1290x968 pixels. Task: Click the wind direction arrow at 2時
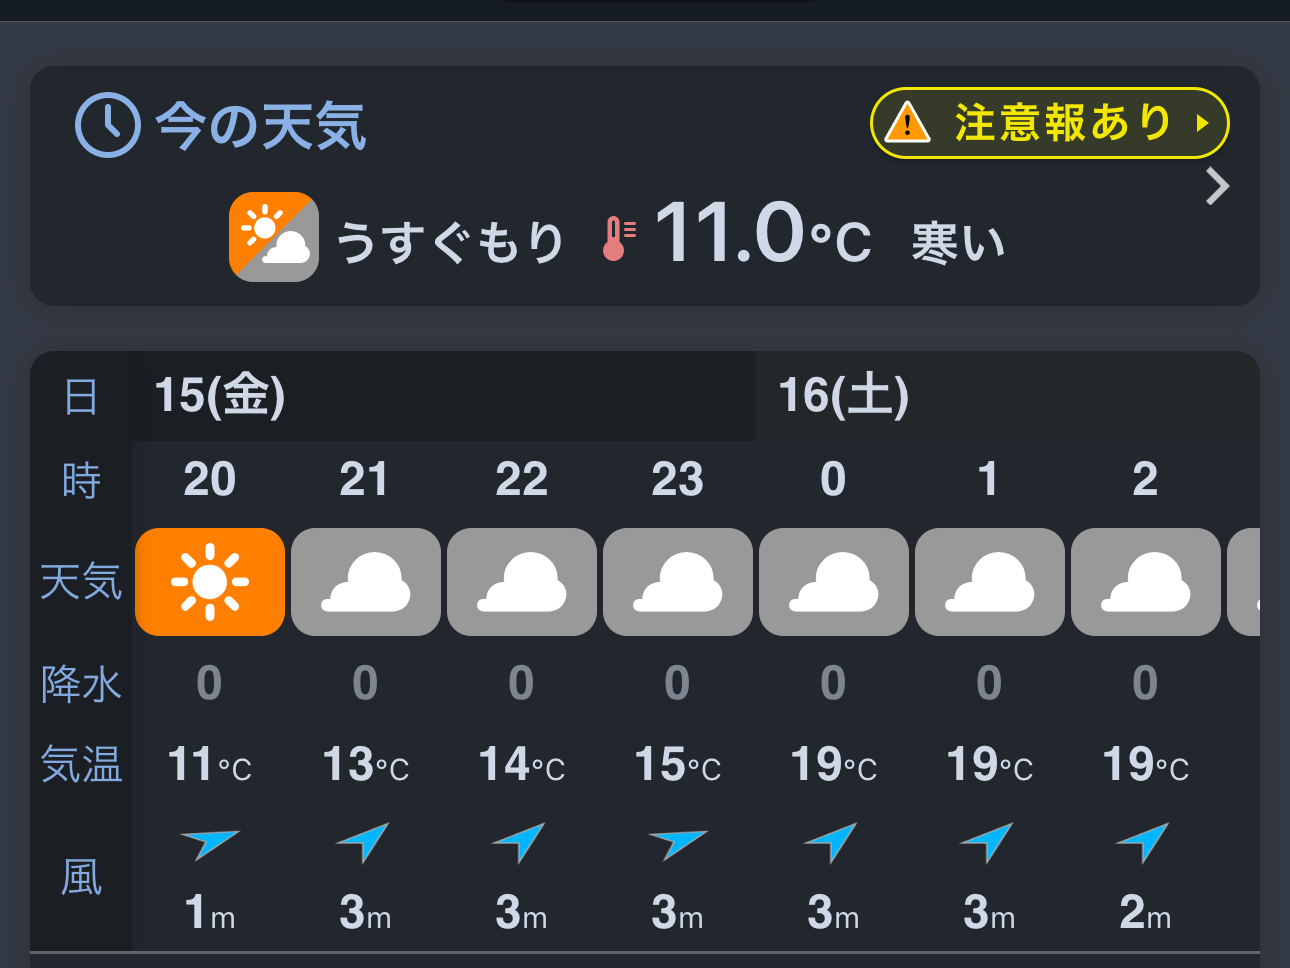pyautogui.click(x=1144, y=842)
